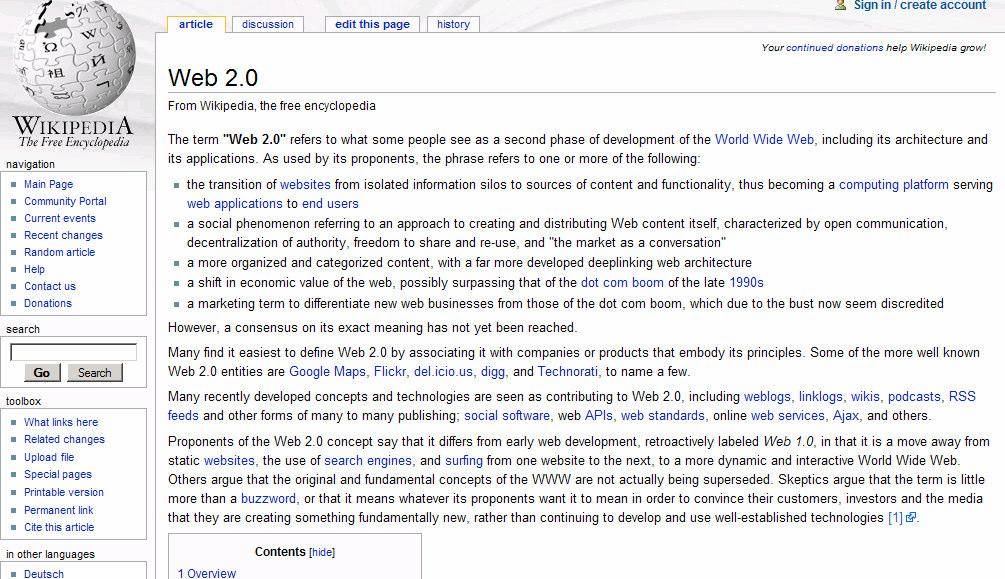
Task: Open Donations link in sidebar
Action: (x=48, y=303)
